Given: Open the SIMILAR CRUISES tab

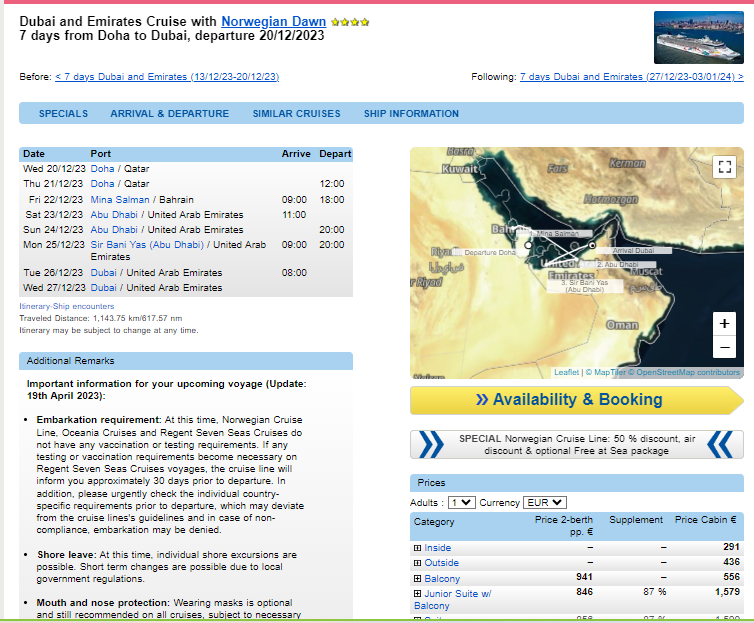Looking at the screenshot, I should (x=296, y=113).
